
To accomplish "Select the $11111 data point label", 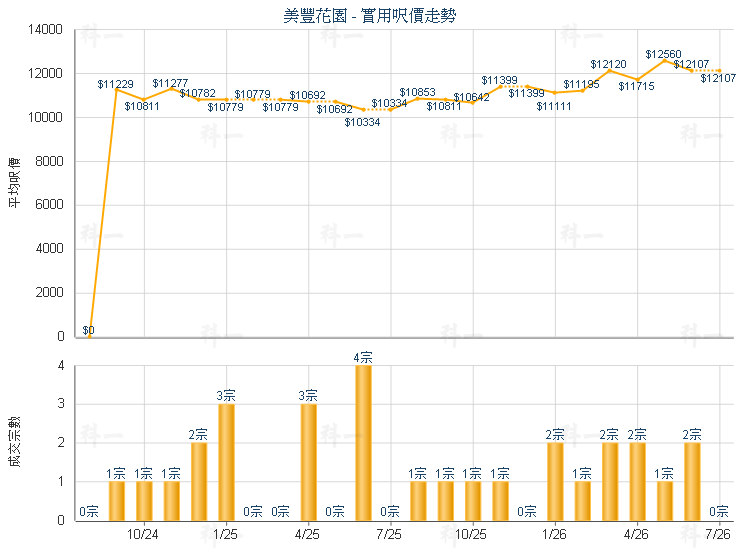I will [554, 106].
